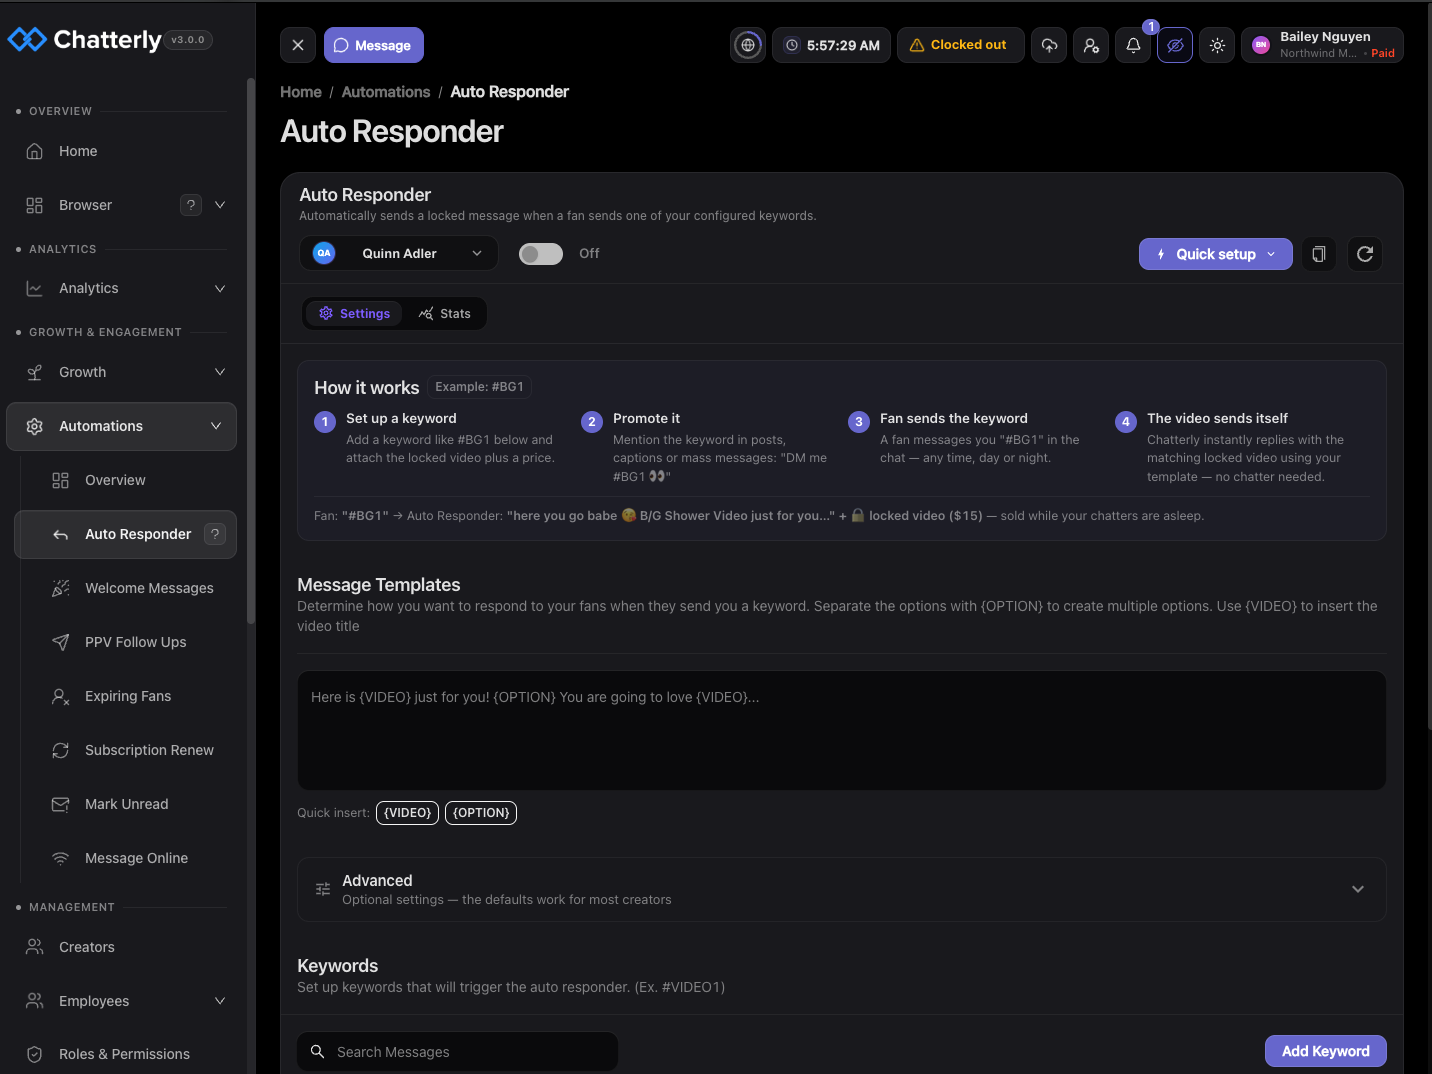
Task: Click the Roles & Permissions shield icon
Action: [x=35, y=1054]
